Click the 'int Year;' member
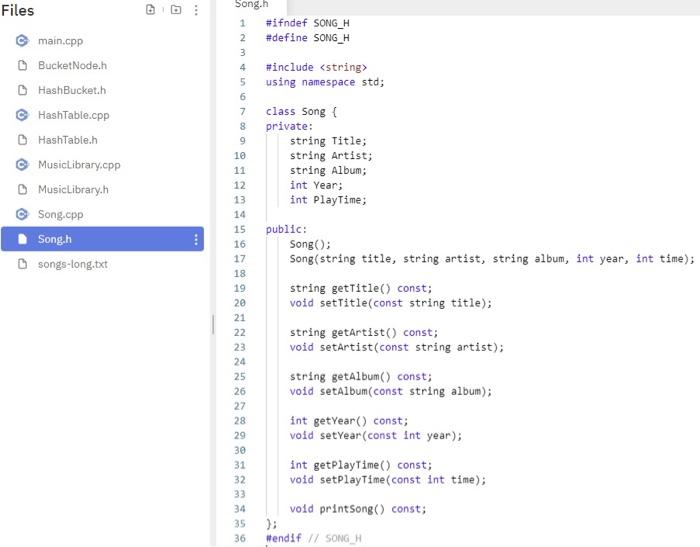The height and width of the screenshot is (547, 700). coord(316,185)
